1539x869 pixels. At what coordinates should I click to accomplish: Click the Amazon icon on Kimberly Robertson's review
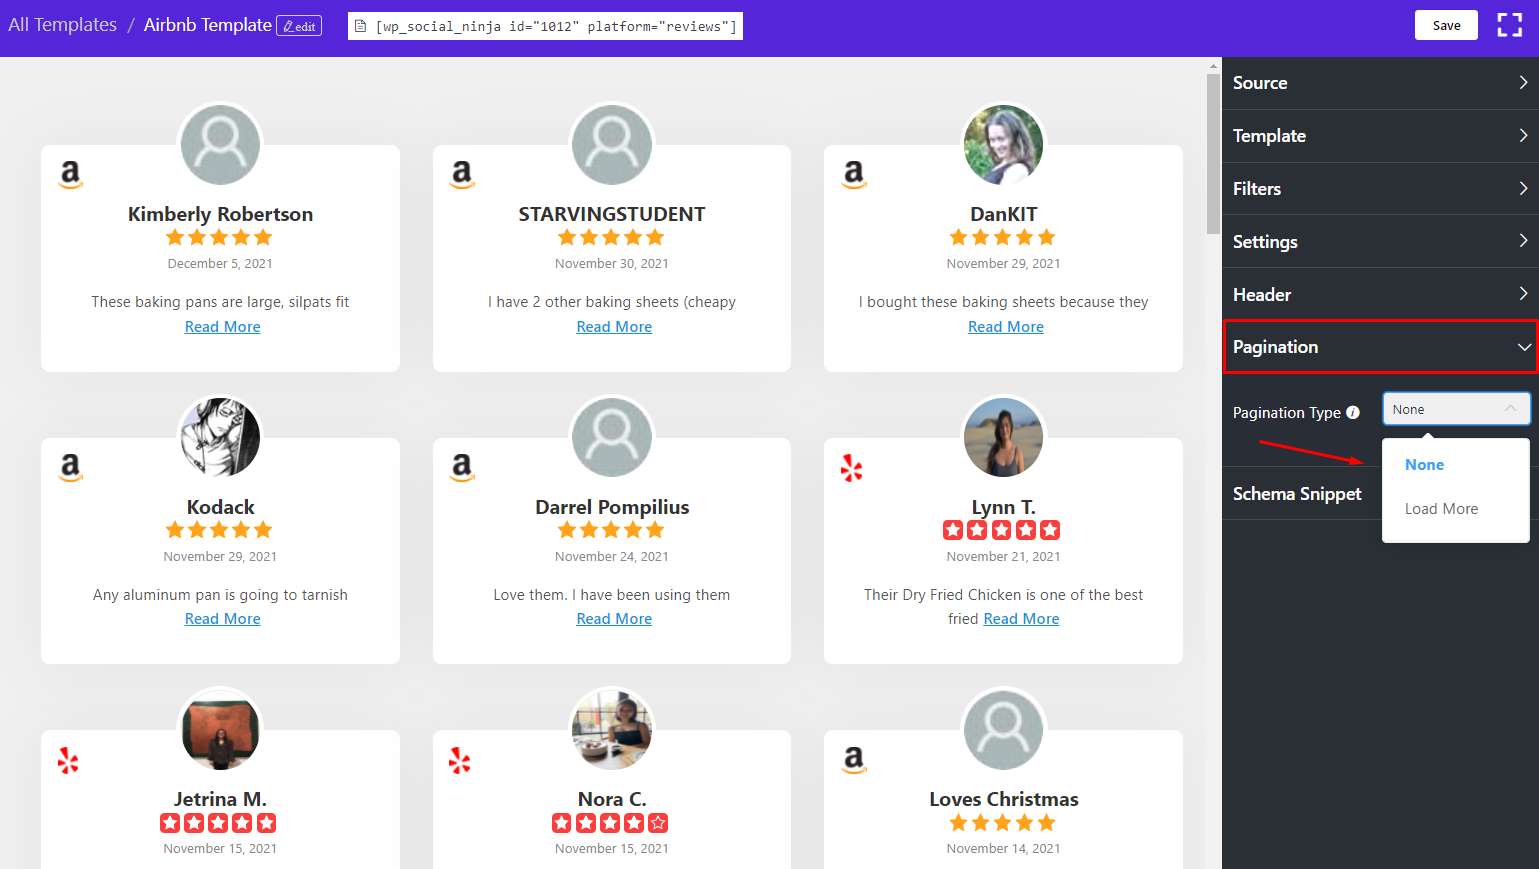click(70, 175)
